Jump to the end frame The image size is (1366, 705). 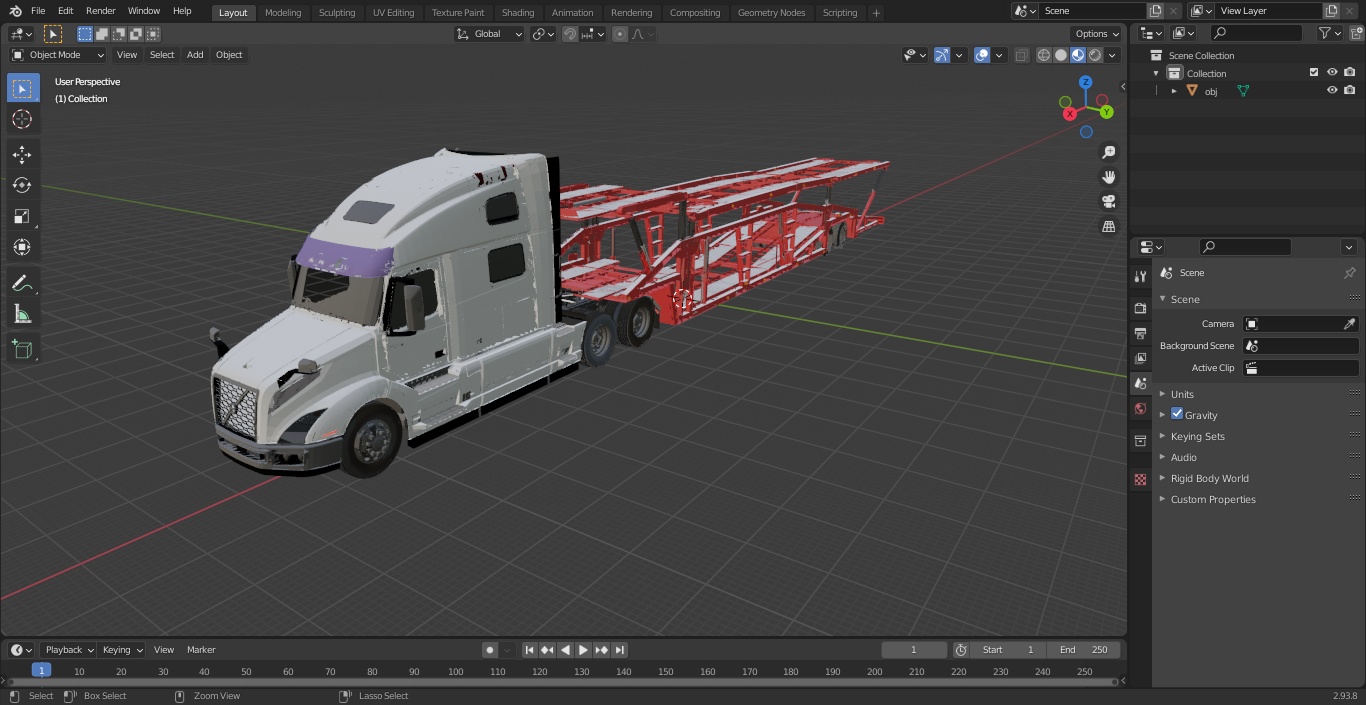click(x=620, y=650)
